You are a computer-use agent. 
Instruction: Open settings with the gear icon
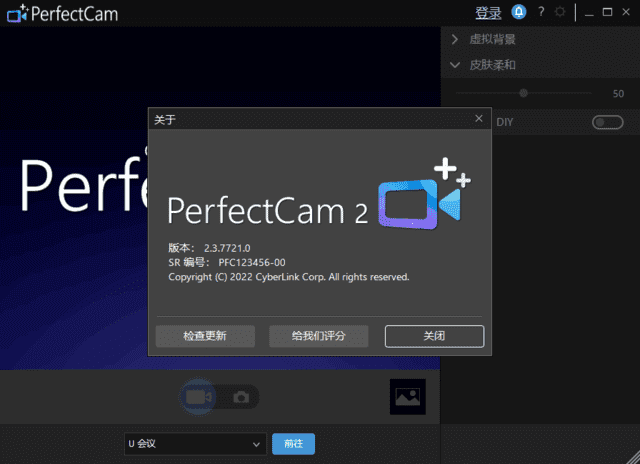click(x=560, y=12)
